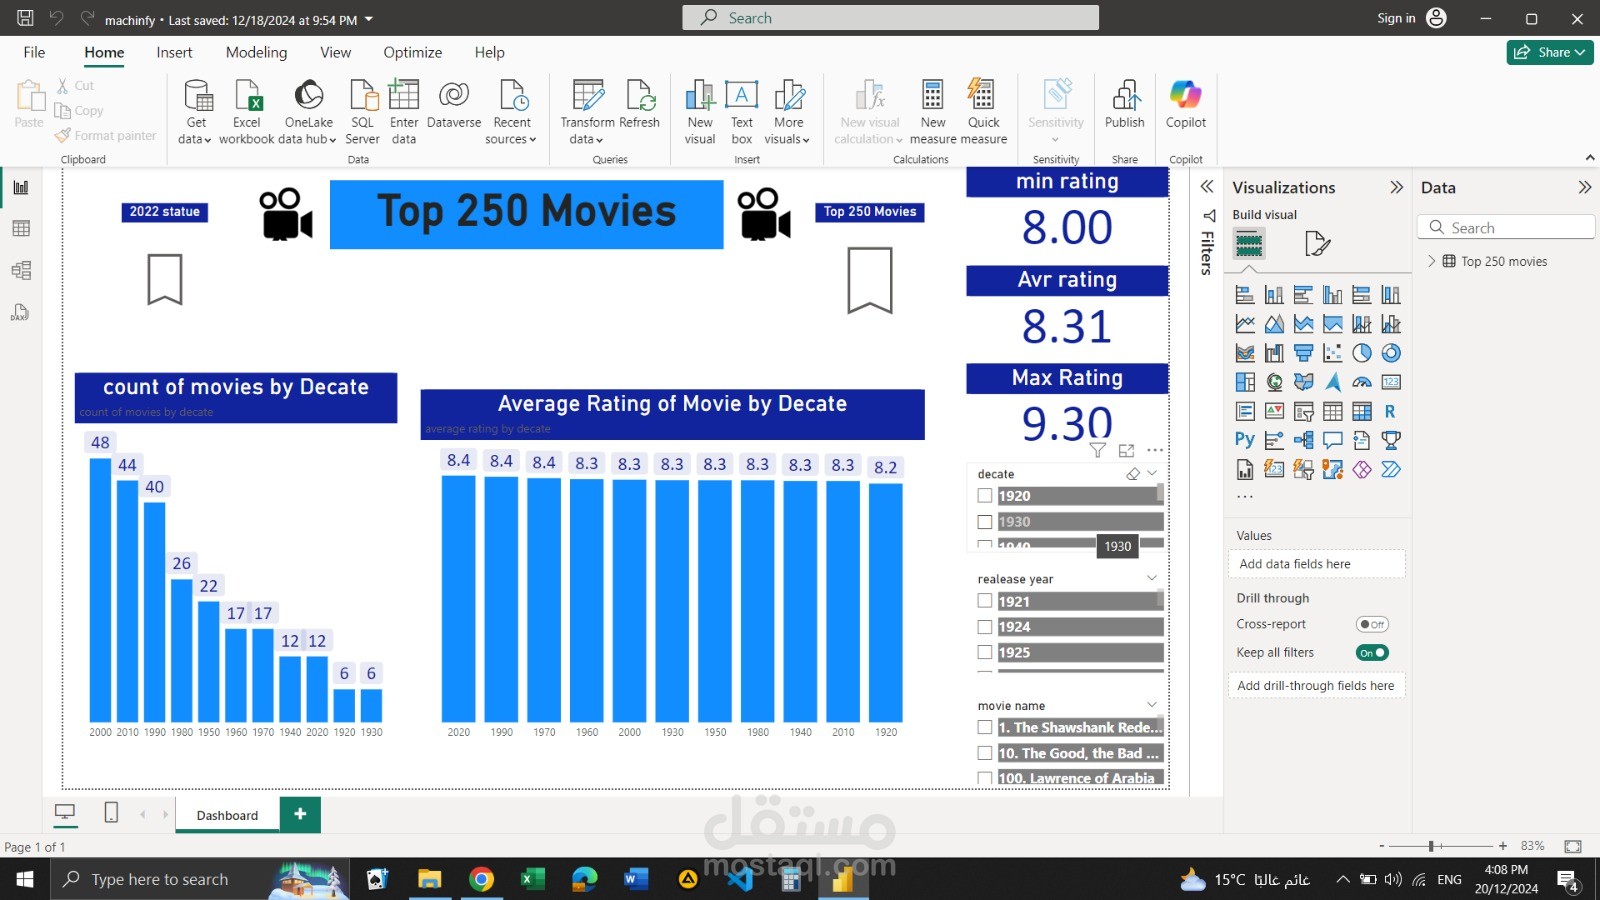This screenshot has height=900, width=1600.
Task: Open Format visual brush tab
Action: tap(1317, 244)
